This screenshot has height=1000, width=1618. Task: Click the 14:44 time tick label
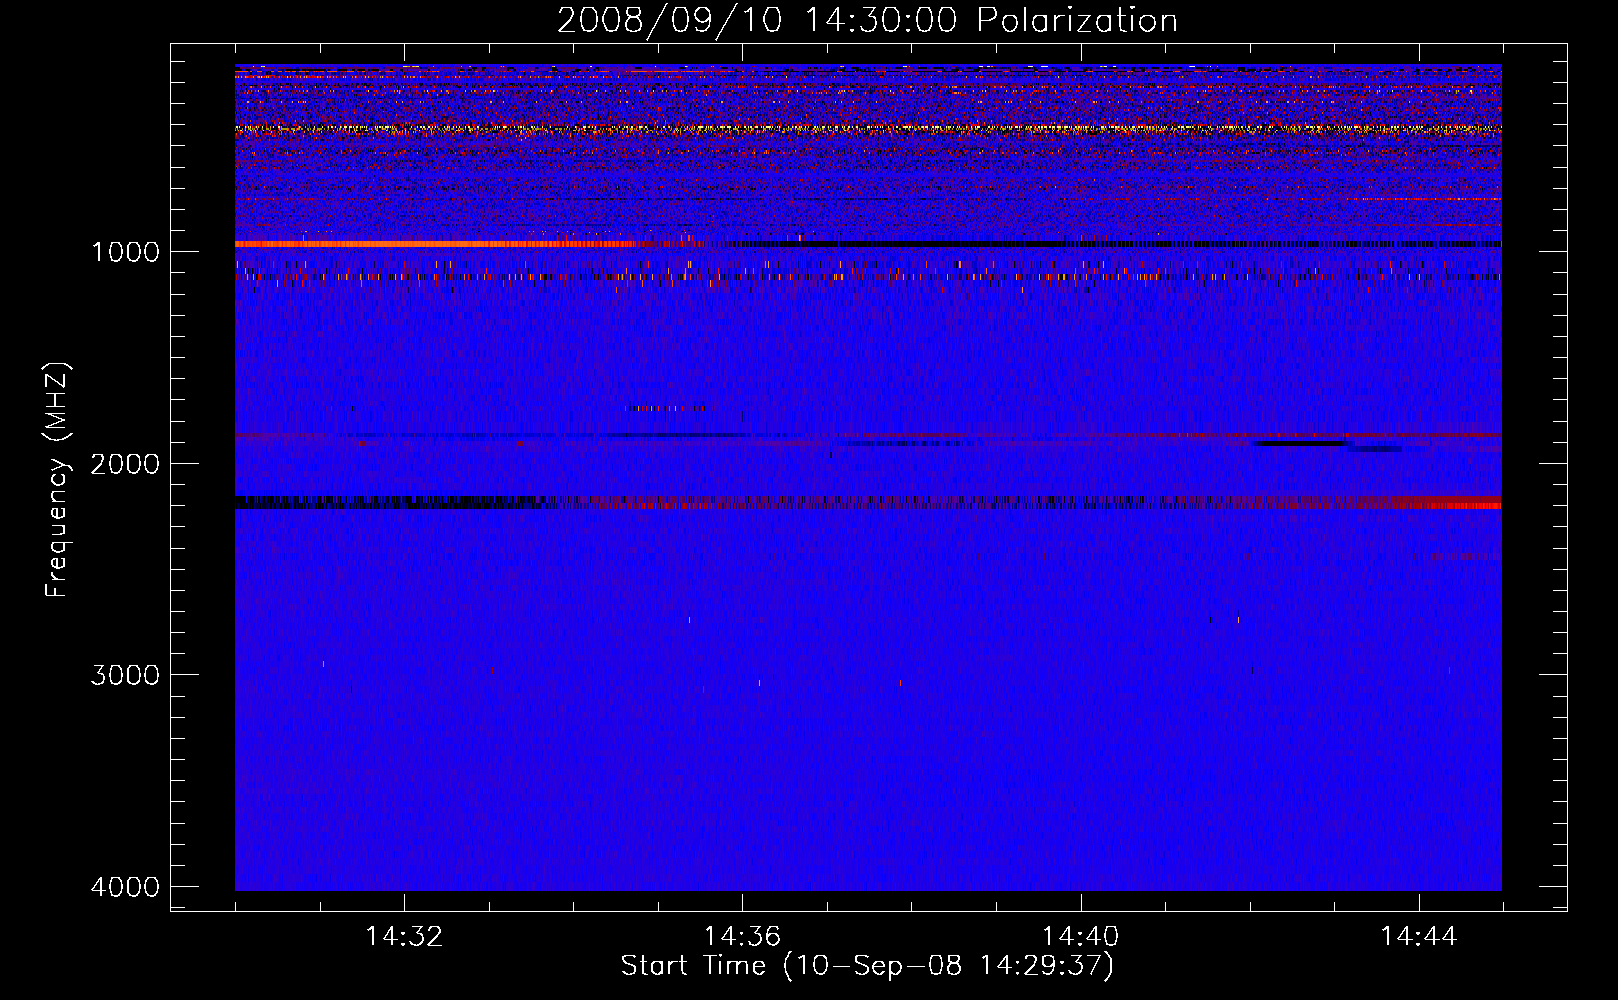[x=1419, y=936]
